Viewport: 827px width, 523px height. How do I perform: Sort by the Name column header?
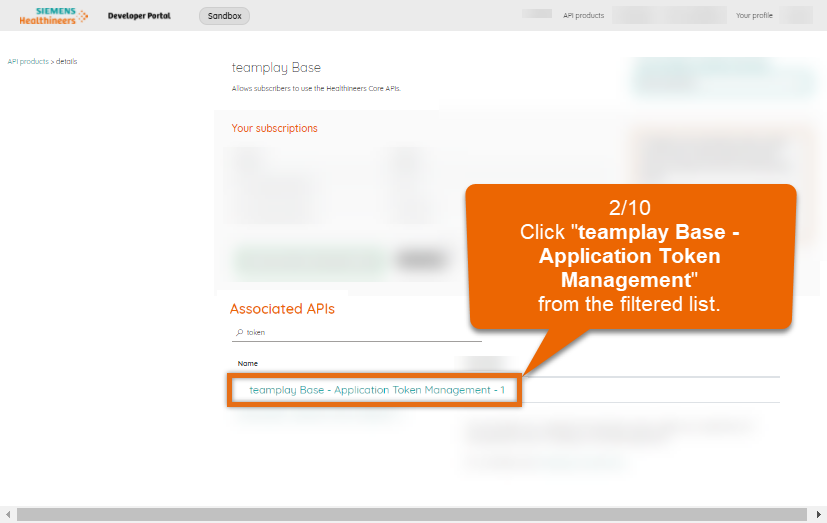click(x=247, y=363)
